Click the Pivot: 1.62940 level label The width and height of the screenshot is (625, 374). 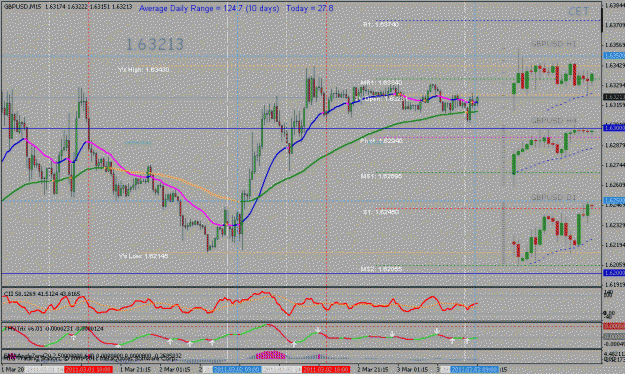381,141
